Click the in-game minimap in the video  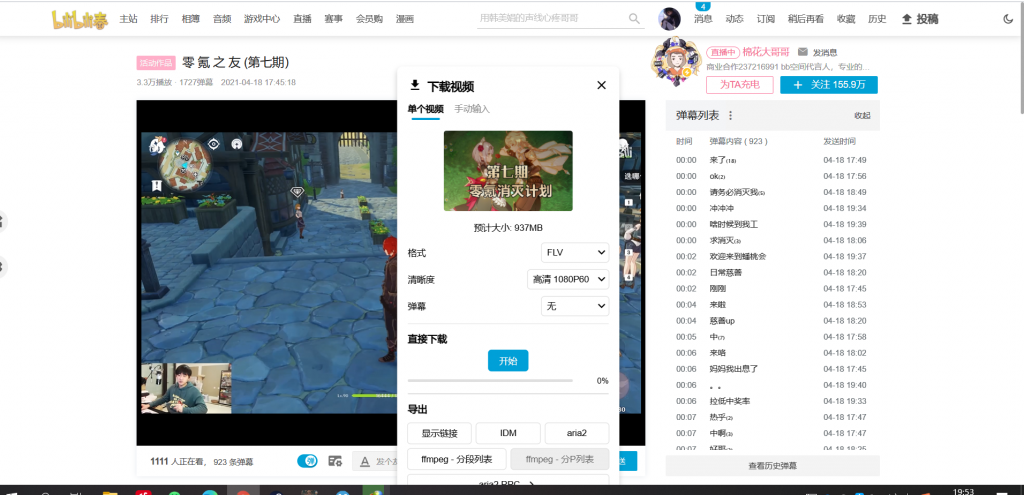[x=185, y=163]
